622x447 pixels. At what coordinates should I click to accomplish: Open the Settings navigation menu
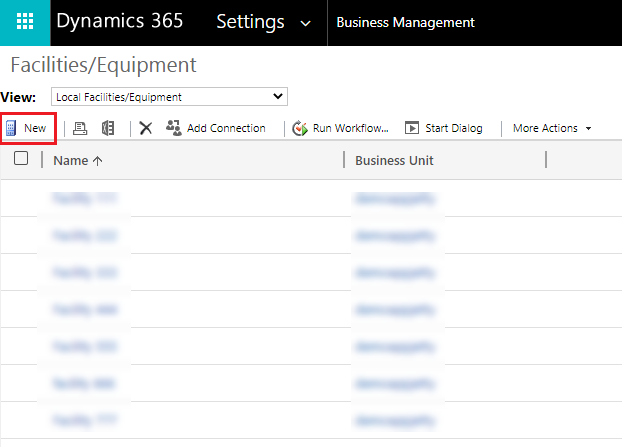coord(250,22)
